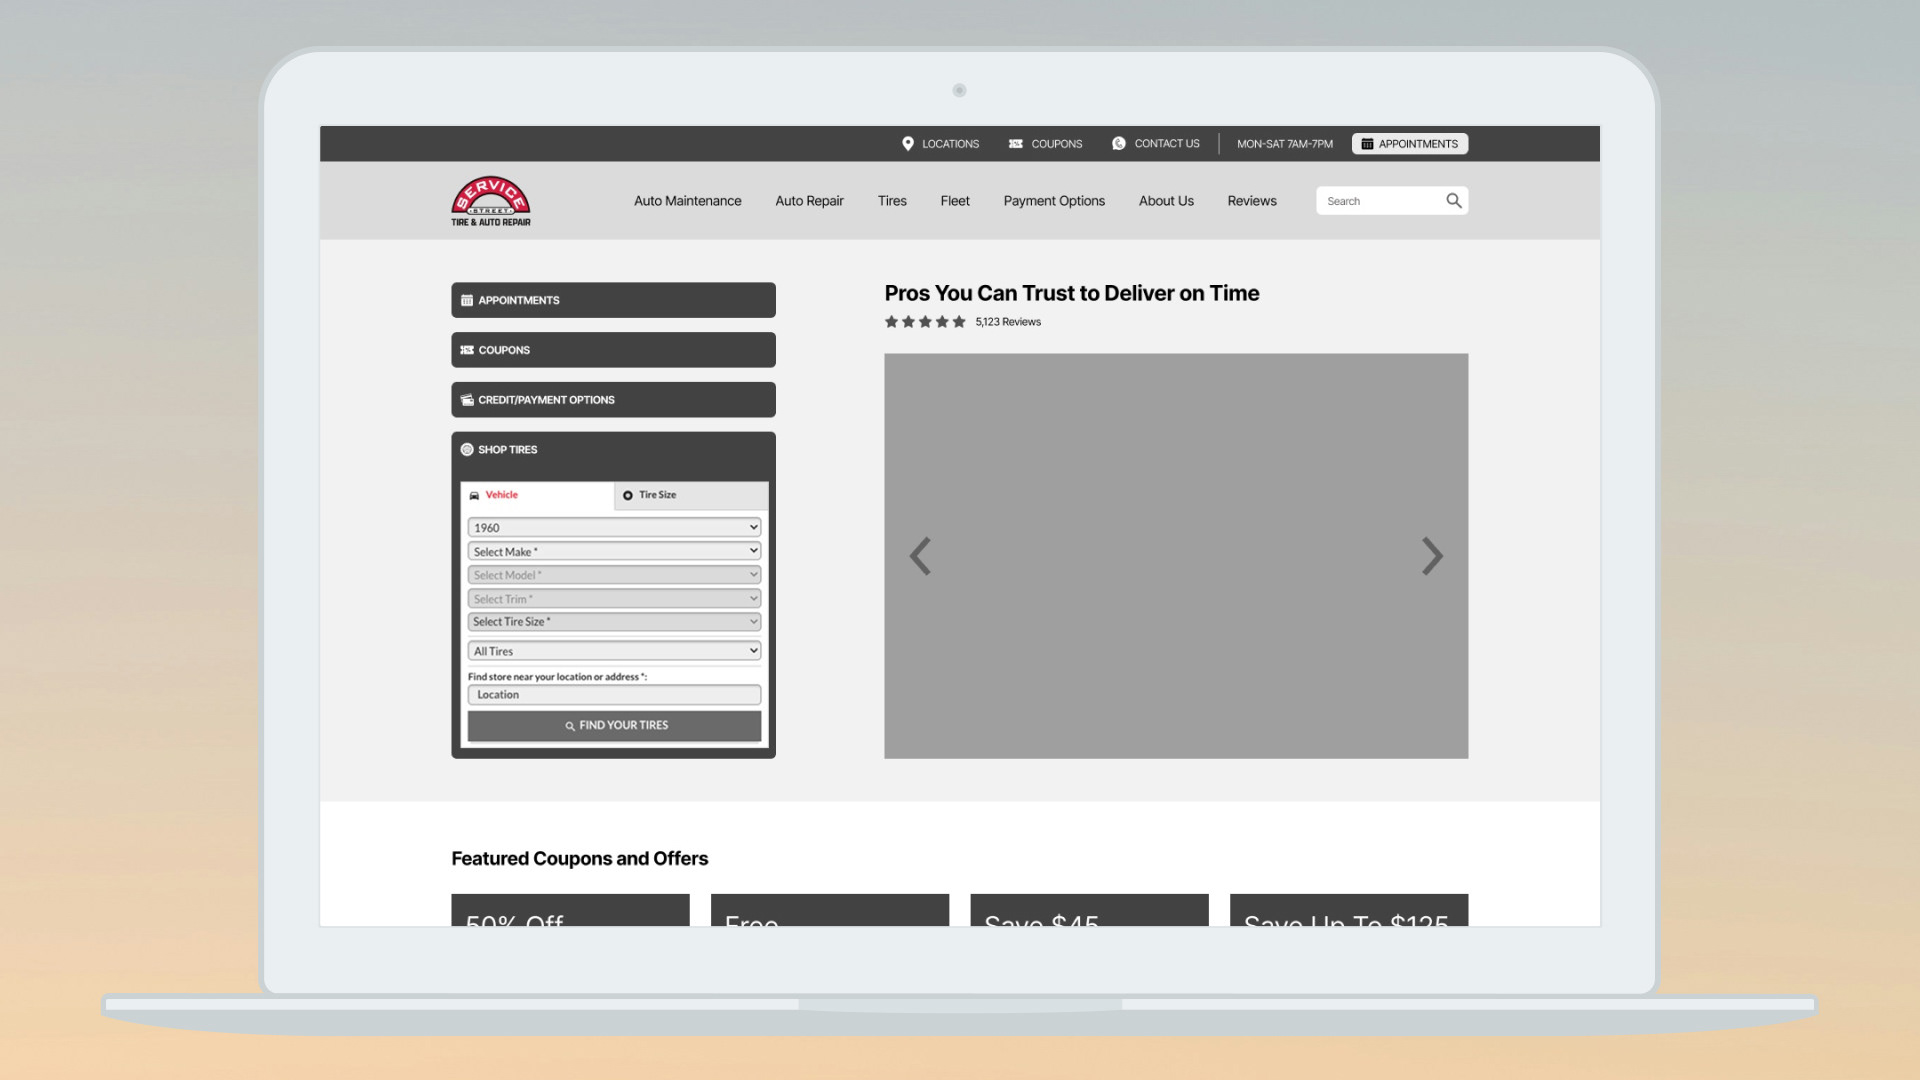Open the 5,123 Reviews link

[1008, 322]
